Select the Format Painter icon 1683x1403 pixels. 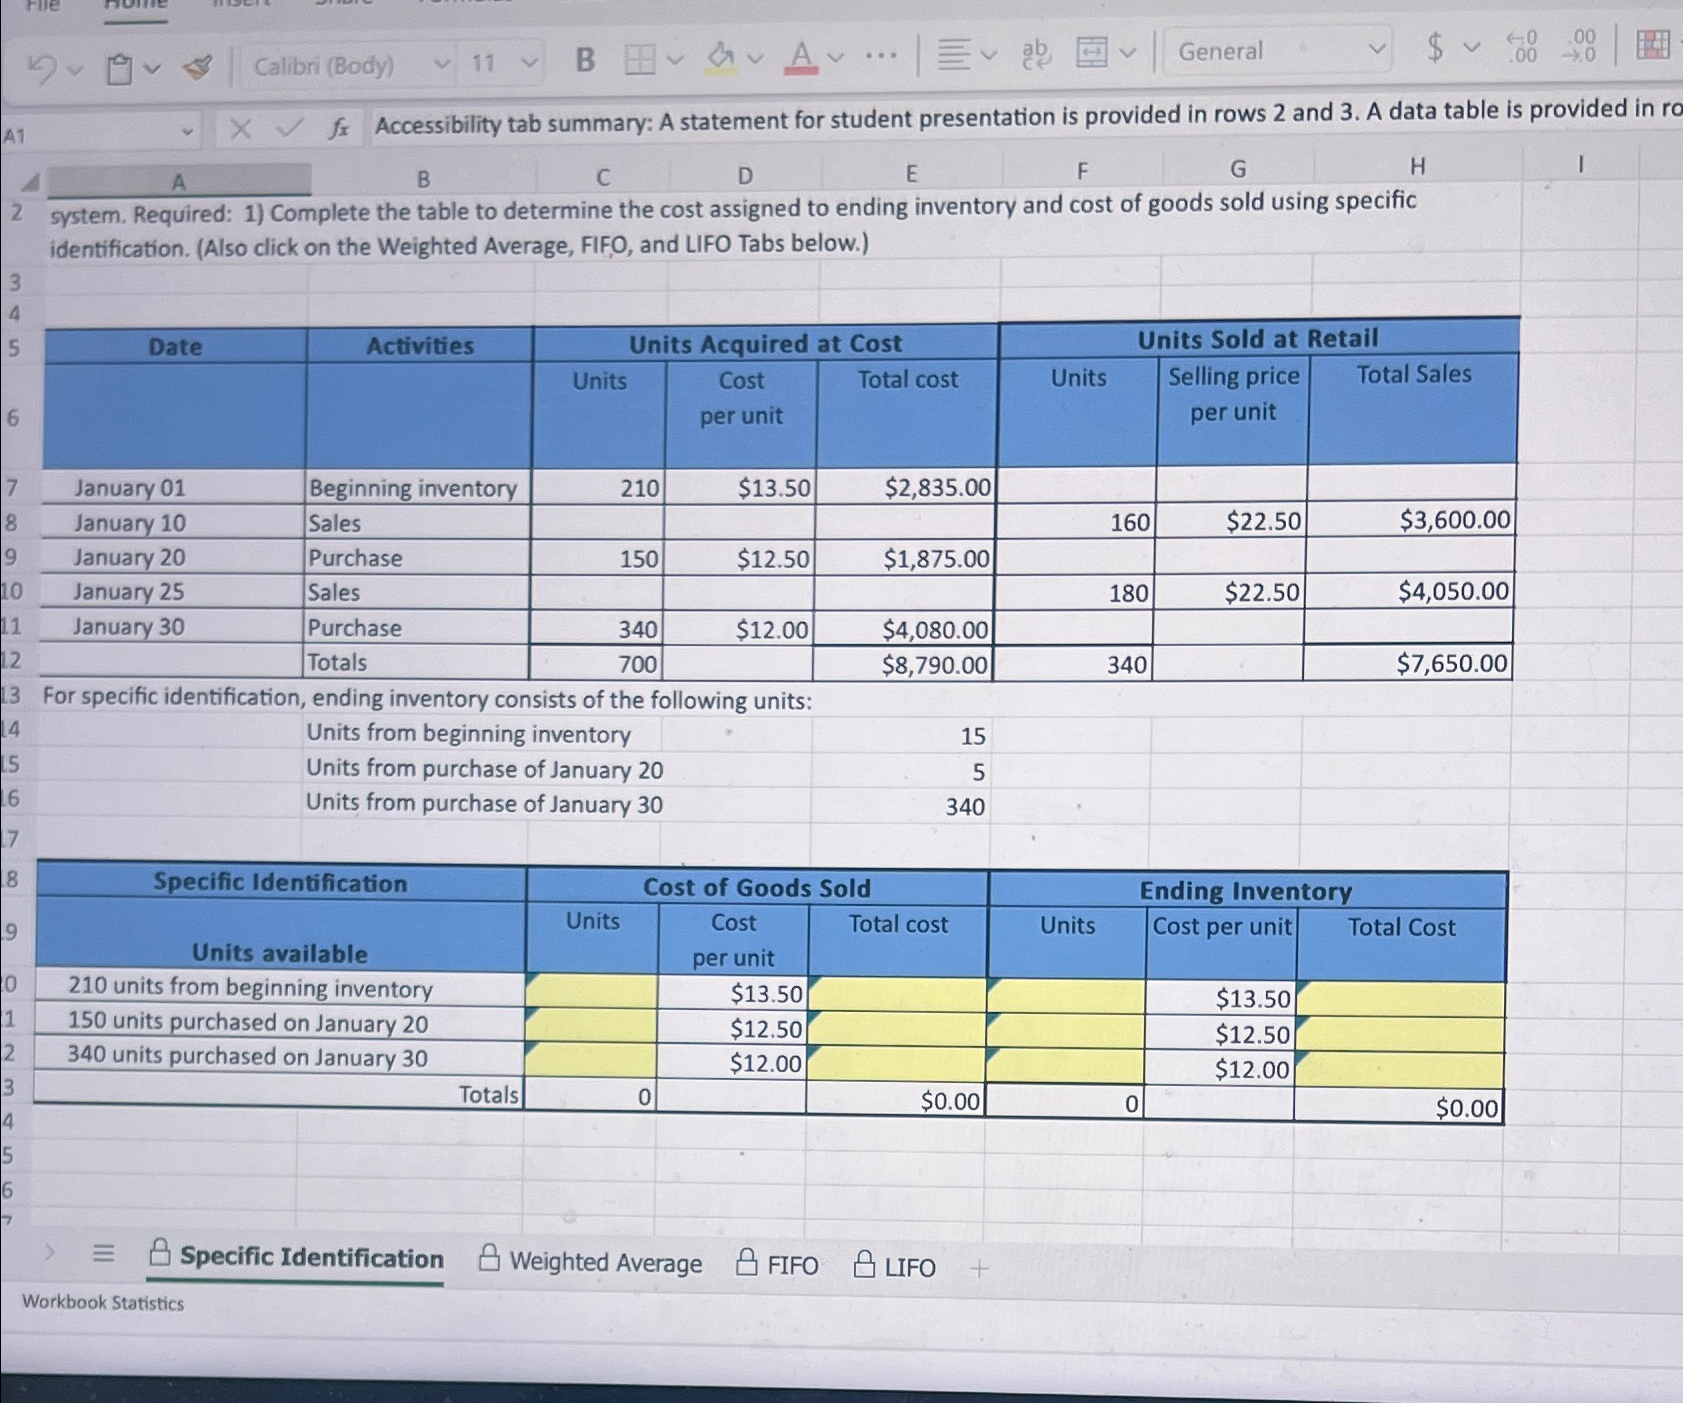click(x=198, y=66)
